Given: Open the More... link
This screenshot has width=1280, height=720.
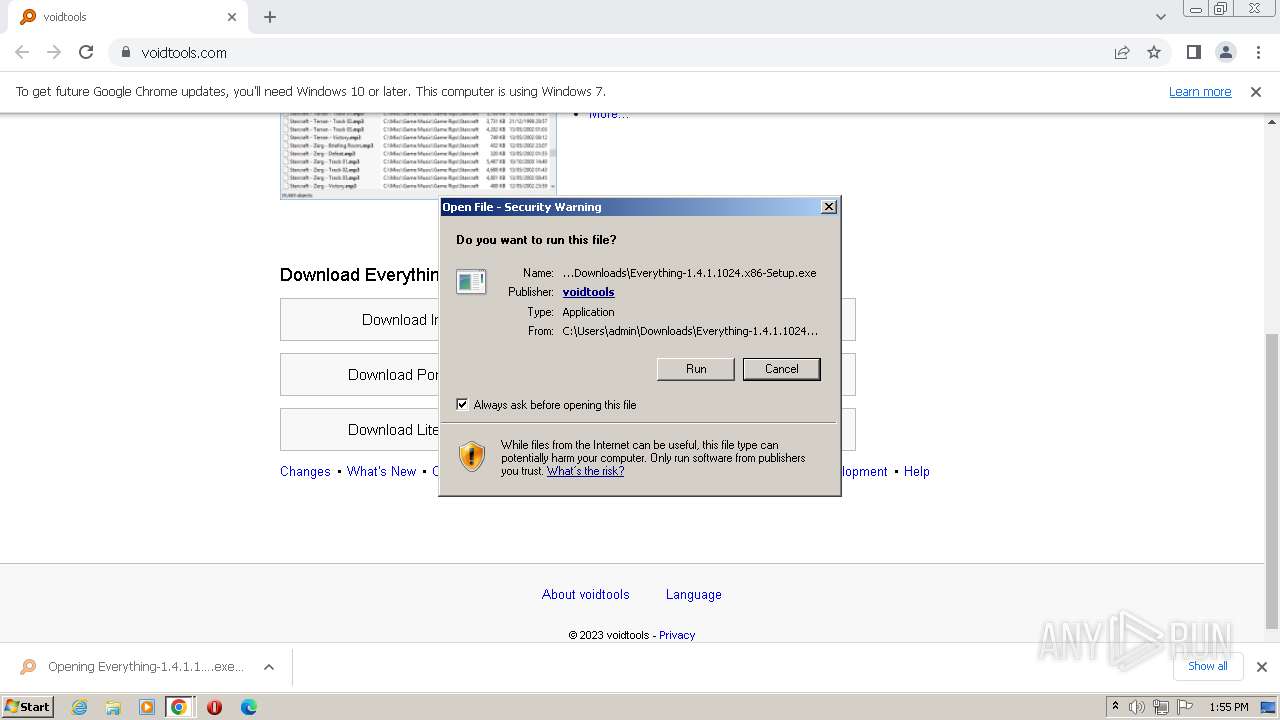Looking at the screenshot, I should click(609, 114).
